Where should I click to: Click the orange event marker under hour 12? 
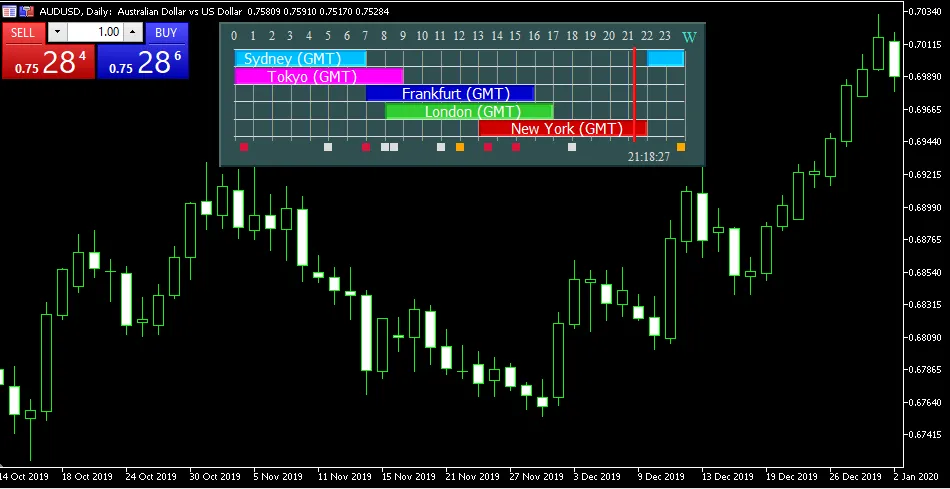coord(460,147)
